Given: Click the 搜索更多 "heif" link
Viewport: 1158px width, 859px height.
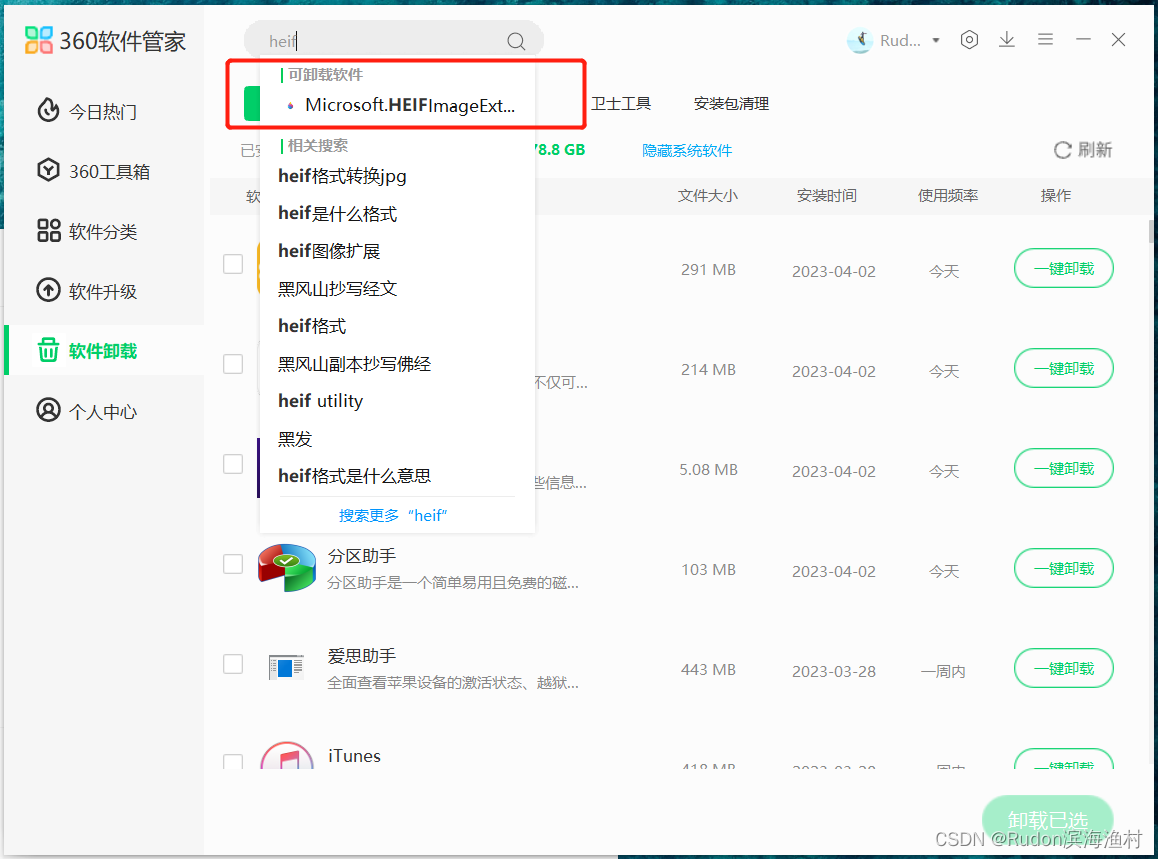Looking at the screenshot, I should click(393, 516).
